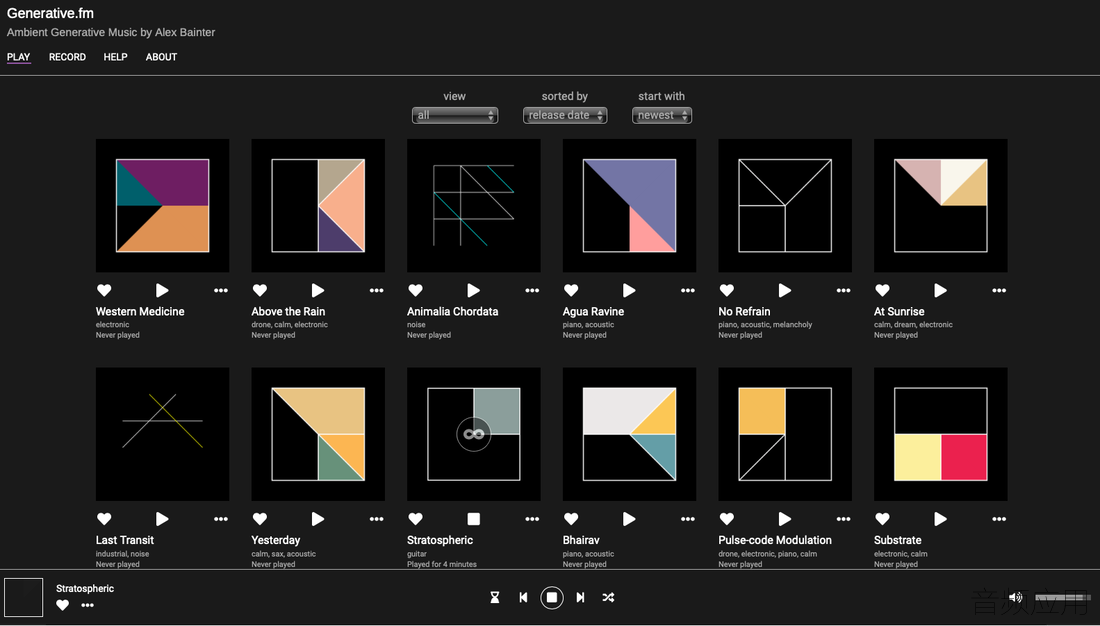Go to the RECORD tab
The width and height of the screenshot is (1100, 626).
[67, 57]
